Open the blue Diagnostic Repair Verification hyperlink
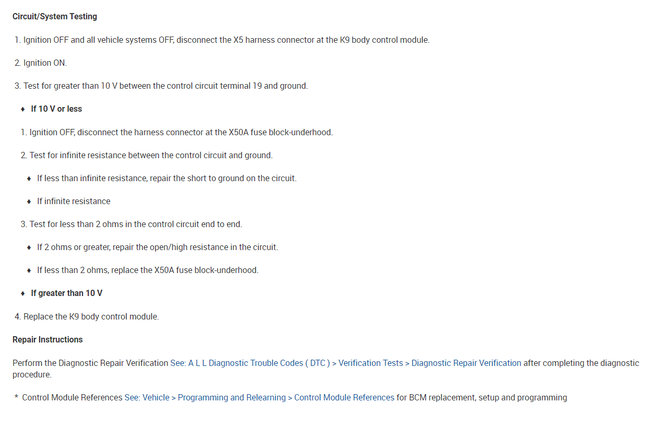This screenshot has width=650, height=426. click(x=466, y=363)
